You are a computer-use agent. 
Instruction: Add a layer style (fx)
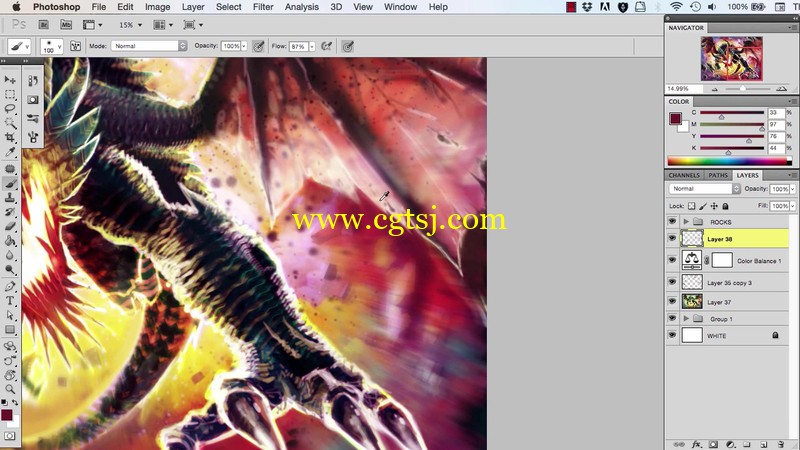pos(696,444)
